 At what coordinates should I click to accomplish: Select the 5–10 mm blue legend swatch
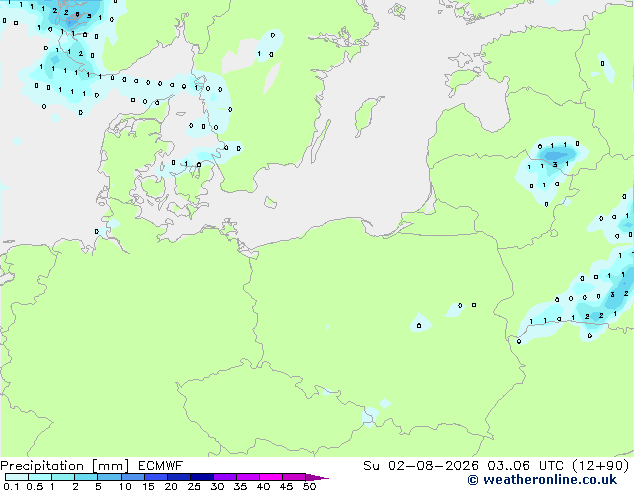coord(109,477)
